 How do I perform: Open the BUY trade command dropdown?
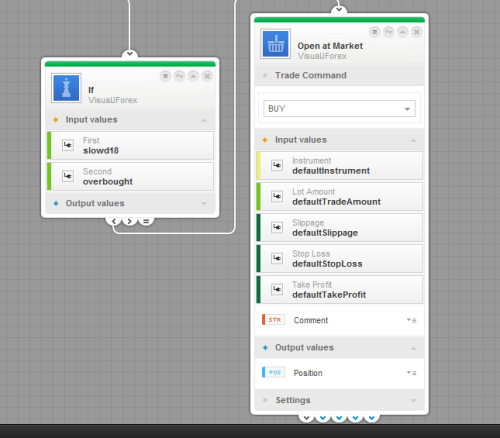coord(339,109)
